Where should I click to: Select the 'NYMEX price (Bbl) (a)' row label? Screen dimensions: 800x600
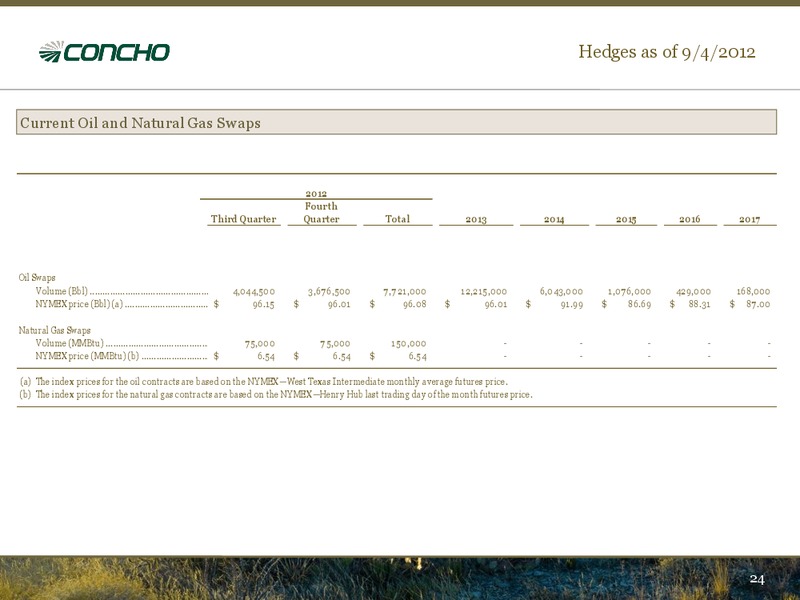coord(79,304)
